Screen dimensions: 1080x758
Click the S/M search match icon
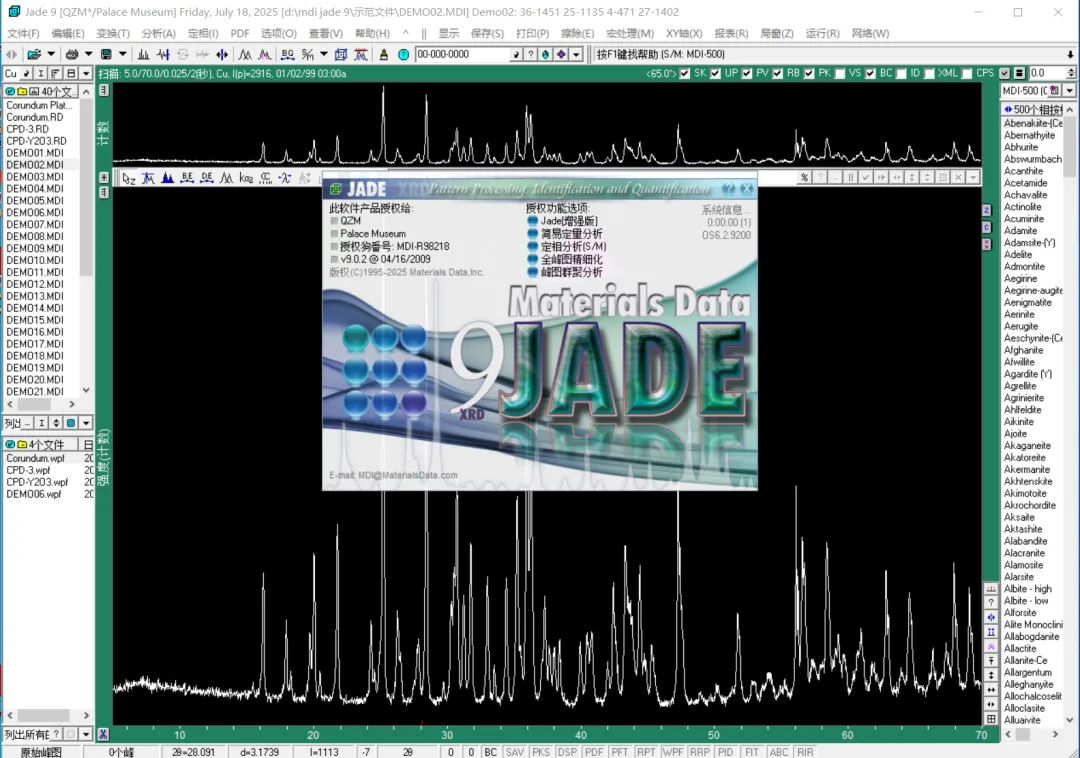point(308,54)
